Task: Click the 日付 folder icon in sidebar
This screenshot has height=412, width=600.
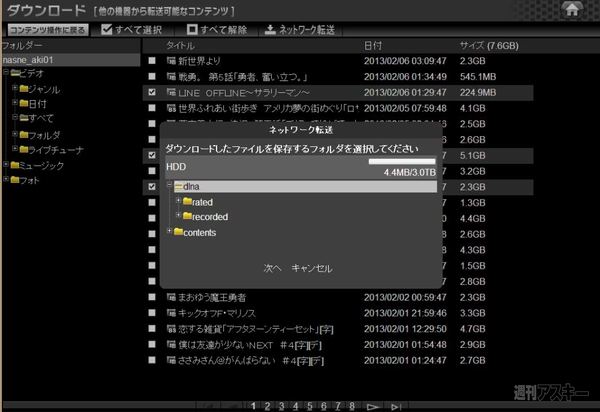Action: point(24,103)
